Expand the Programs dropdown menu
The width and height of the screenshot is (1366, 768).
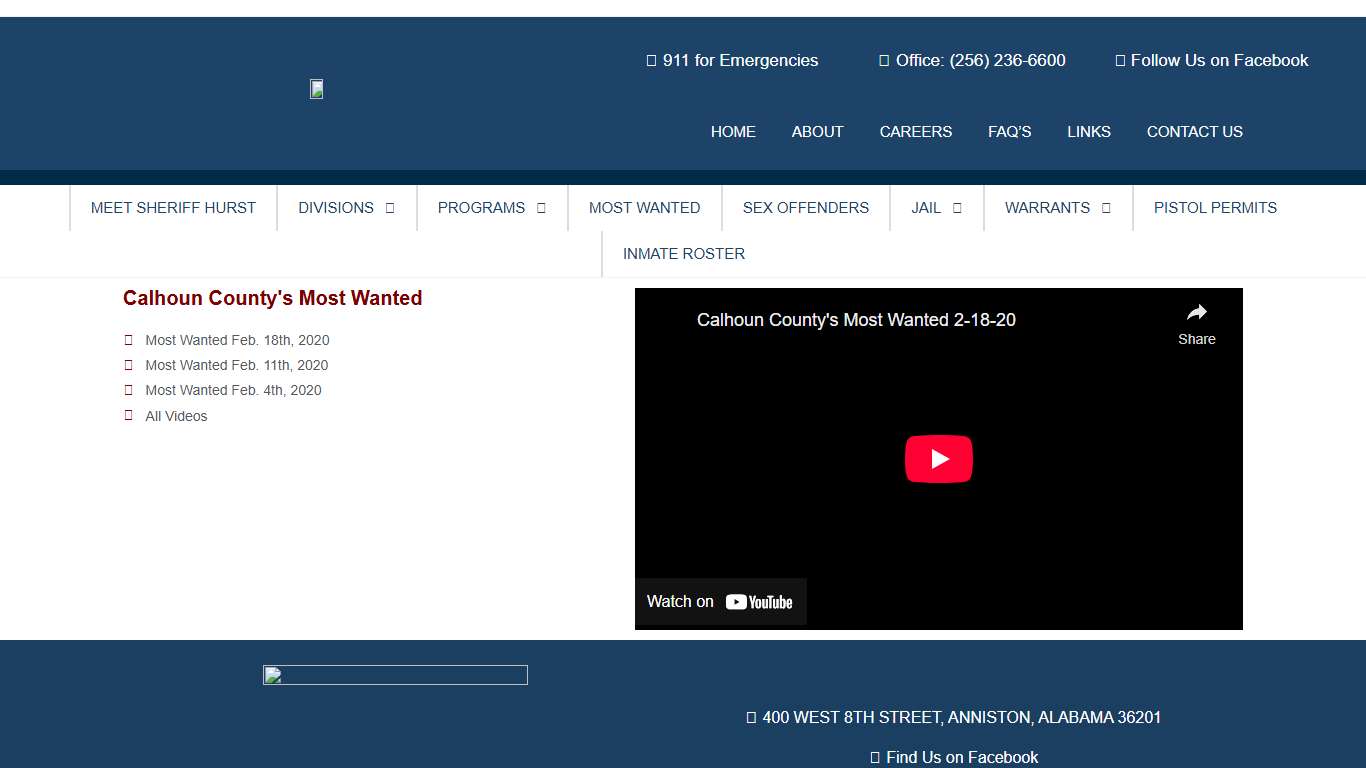pyautogui.click(x=491, y=208)
